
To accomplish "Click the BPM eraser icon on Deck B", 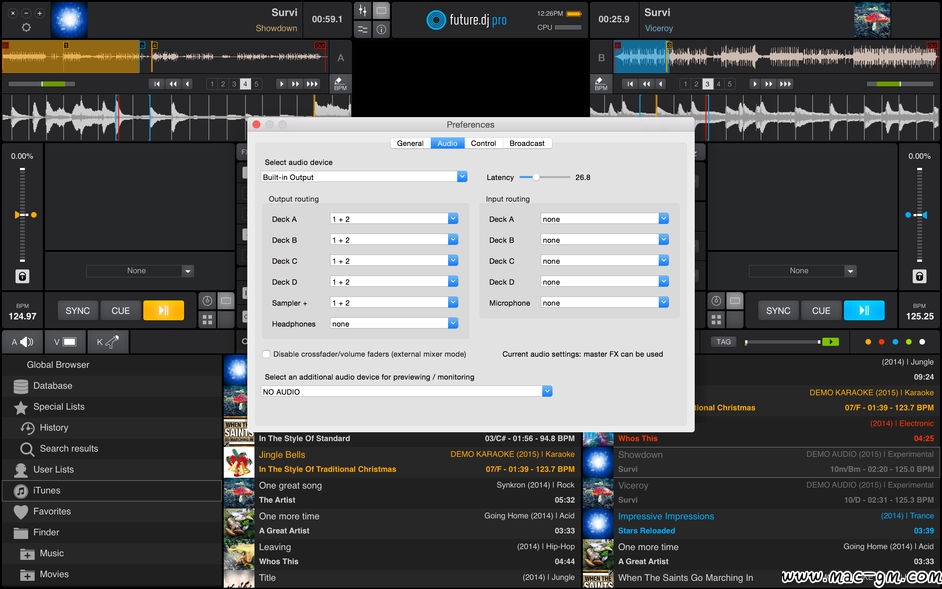I will tap(601, 84).
